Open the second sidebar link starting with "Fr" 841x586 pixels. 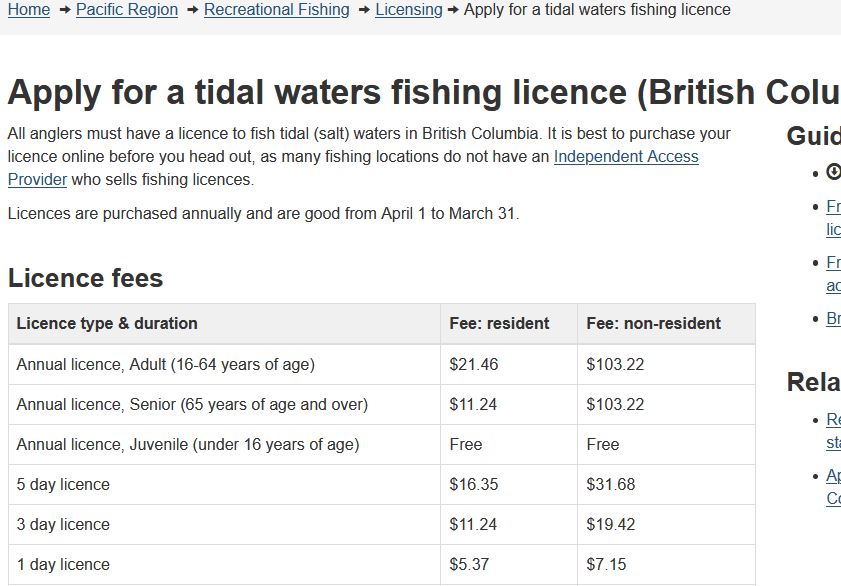coord(833,274)
